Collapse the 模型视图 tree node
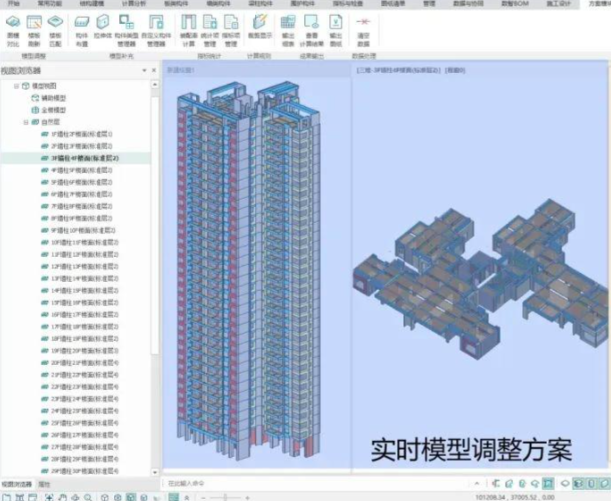The height and width of the screenshot is (501, 611). [x=15, y=87]
